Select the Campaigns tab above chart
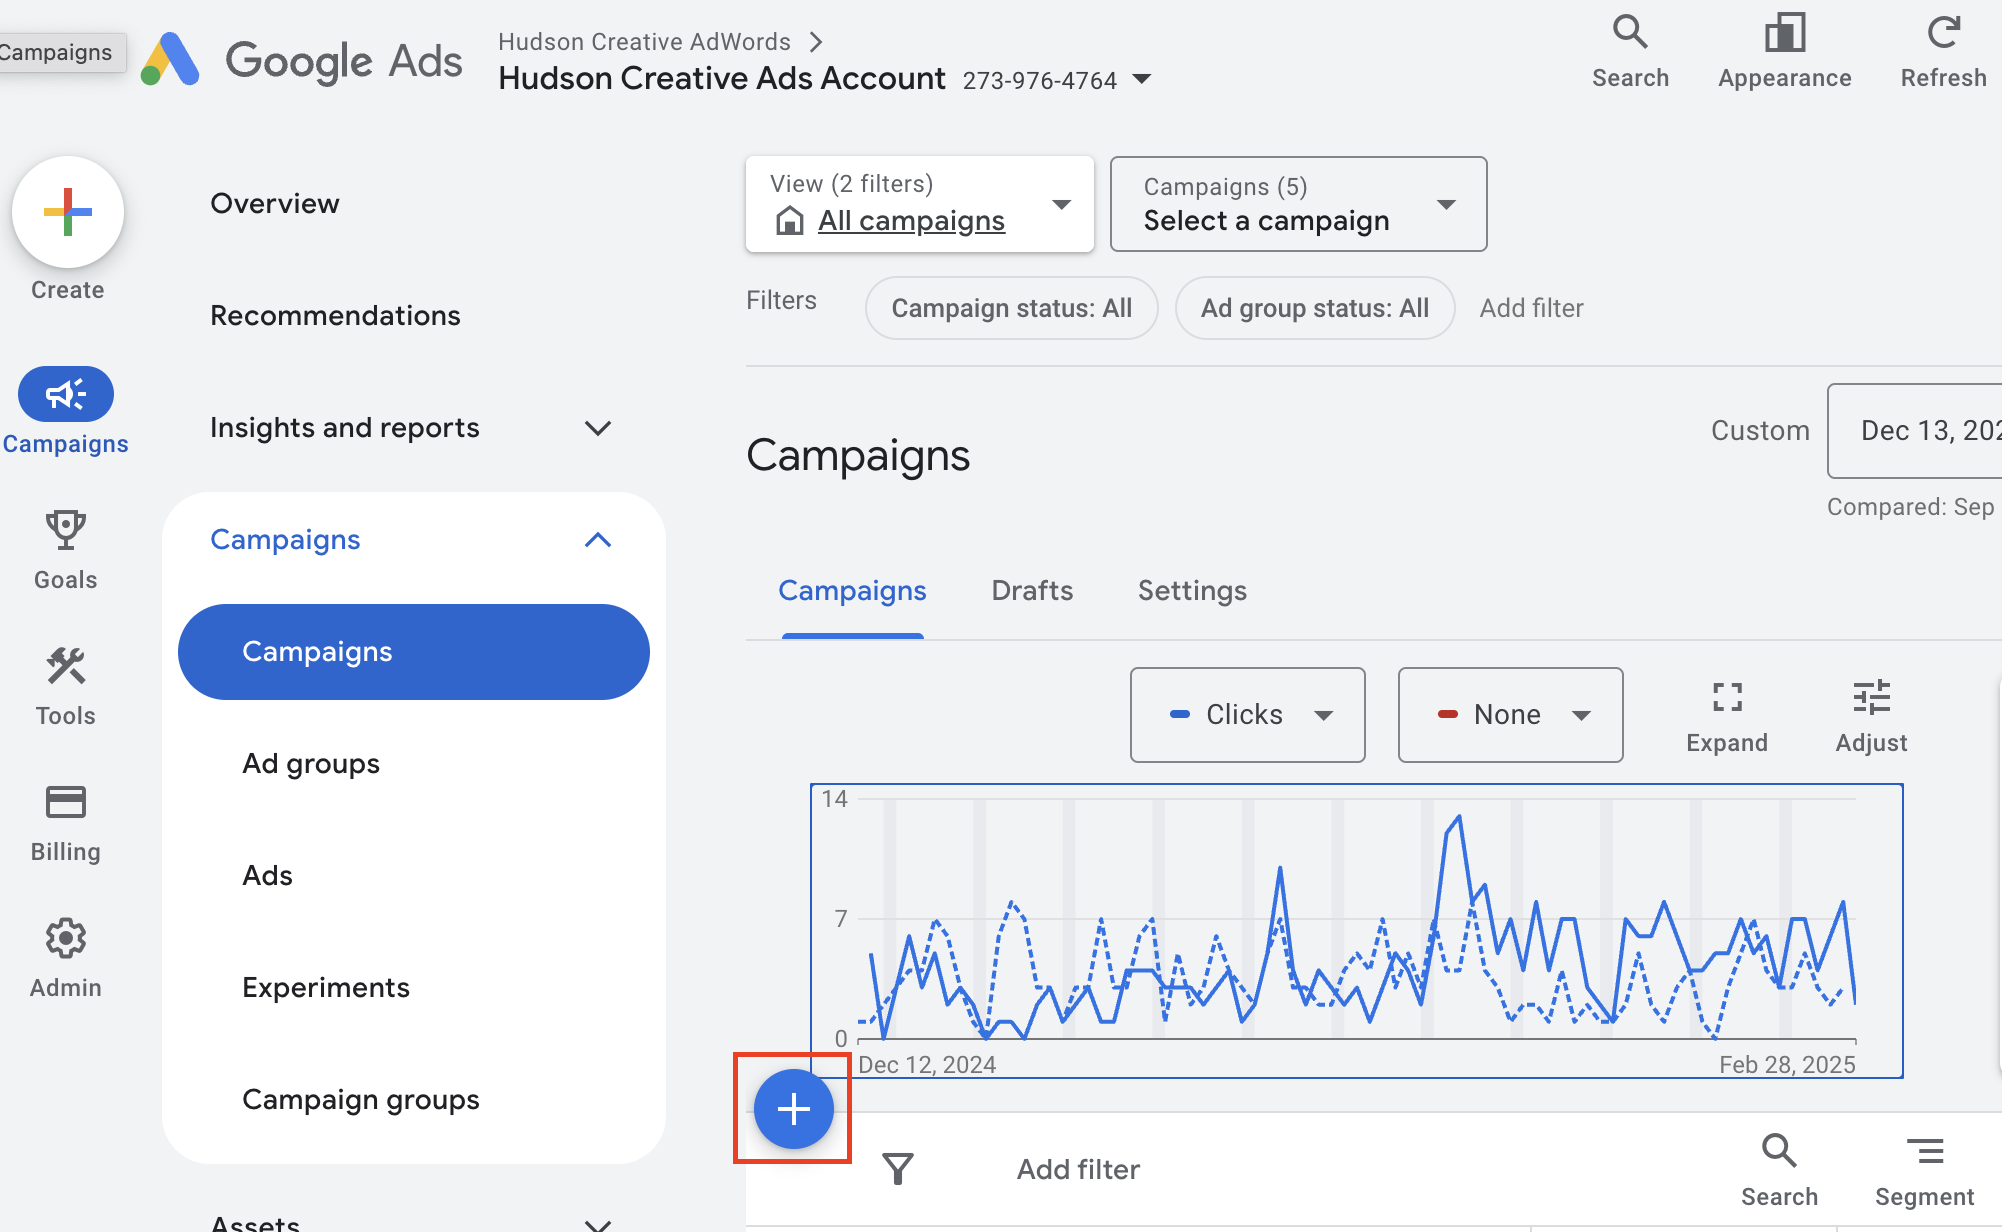This screenshot has width=2002, height=1232. (x=852, y=591)
